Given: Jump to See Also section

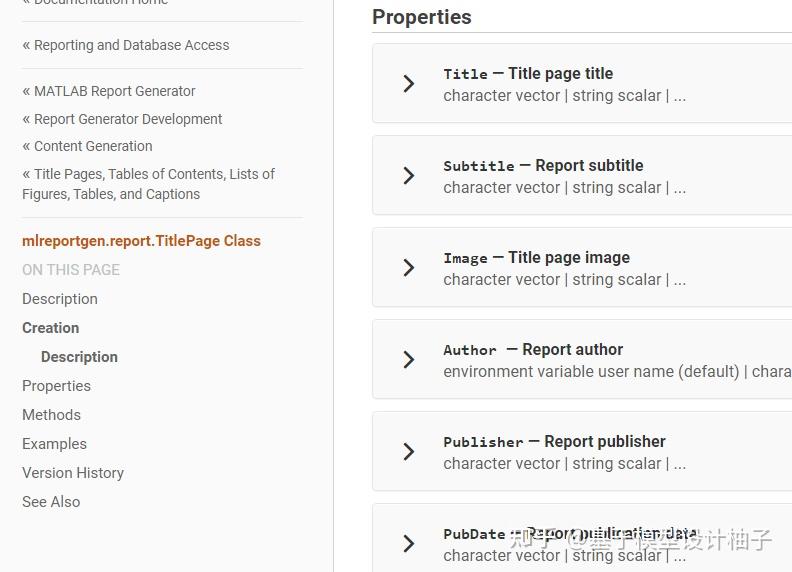Looking at the screenshot, I should click(x=51, y=502).
